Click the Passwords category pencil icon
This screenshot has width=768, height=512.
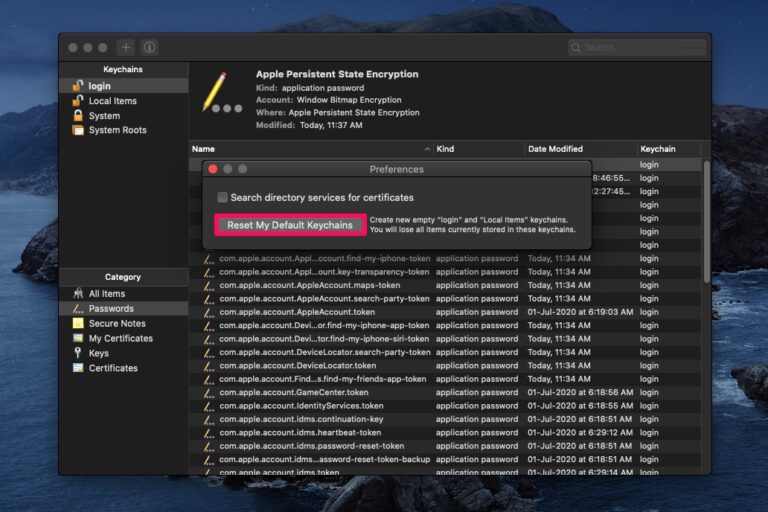point(78,309)
